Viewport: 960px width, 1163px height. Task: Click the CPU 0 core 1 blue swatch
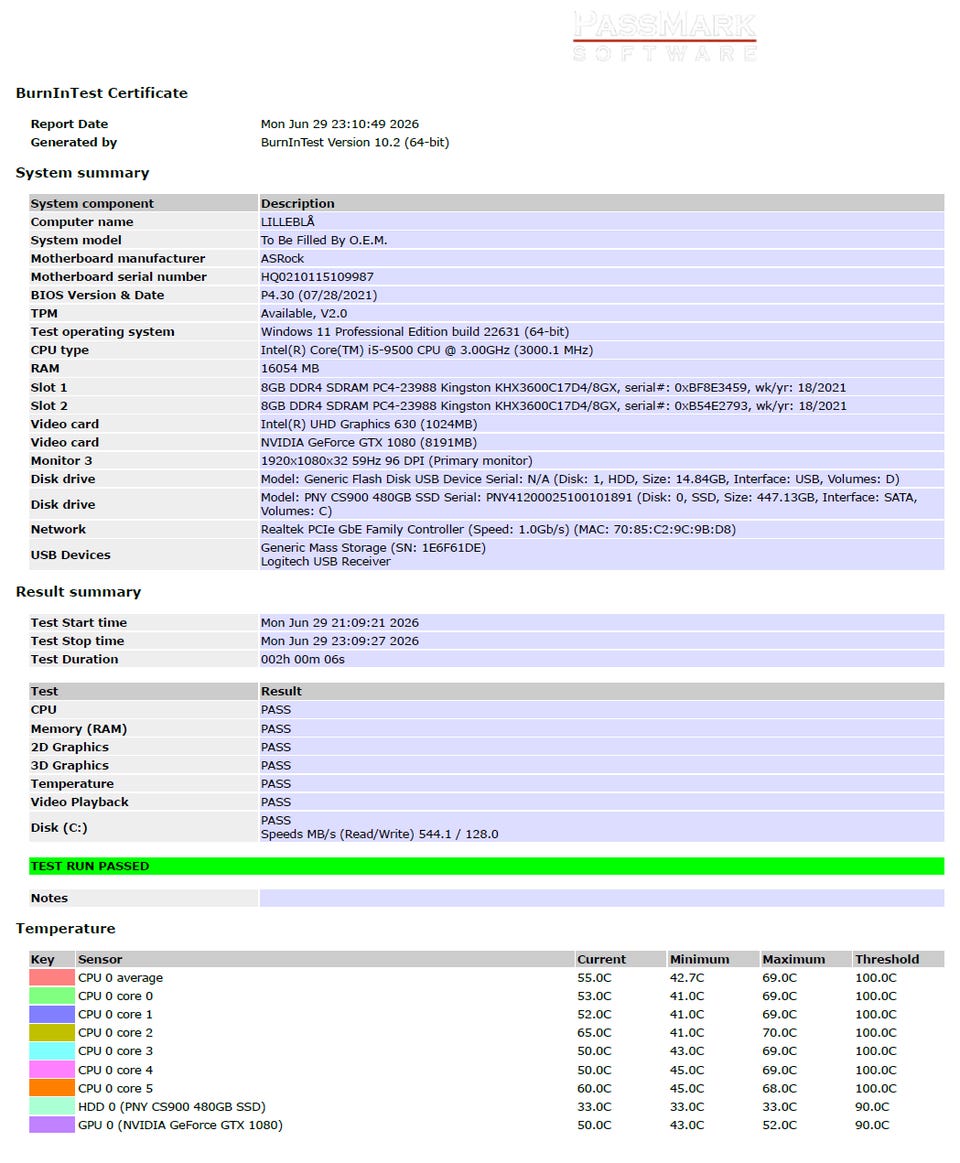coord(52,1014)
